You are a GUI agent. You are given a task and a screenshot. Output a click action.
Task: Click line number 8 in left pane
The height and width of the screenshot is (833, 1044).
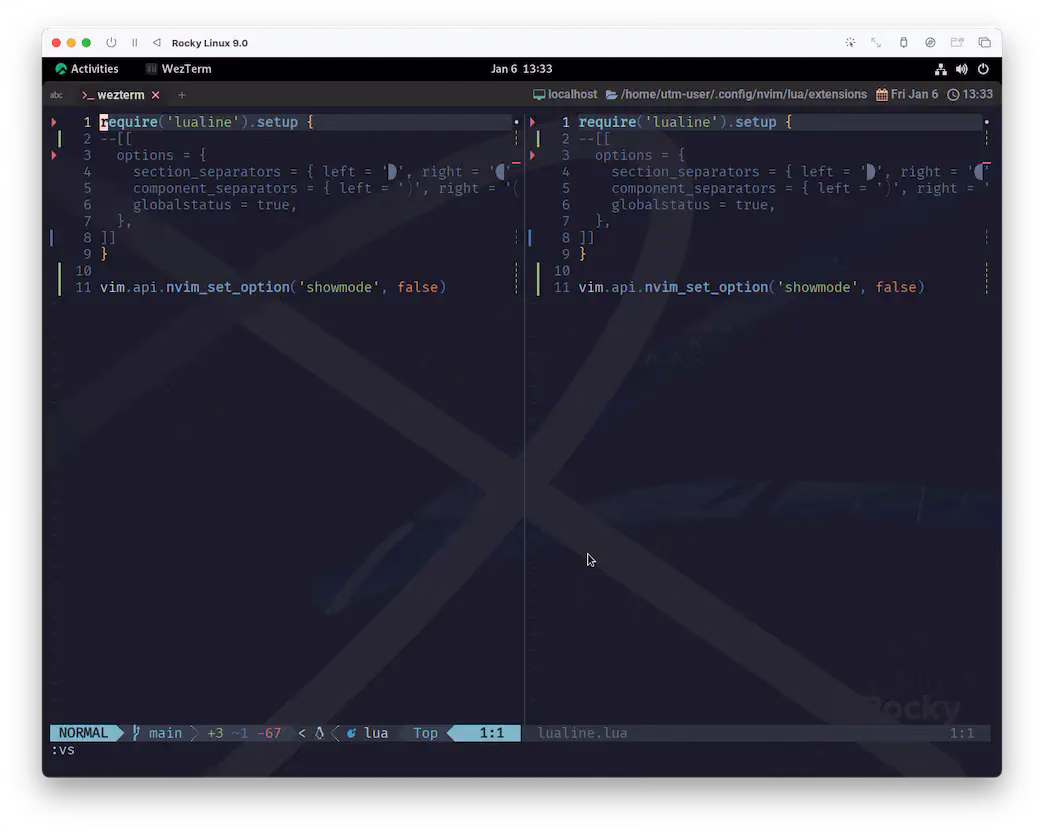coord(87,238)
